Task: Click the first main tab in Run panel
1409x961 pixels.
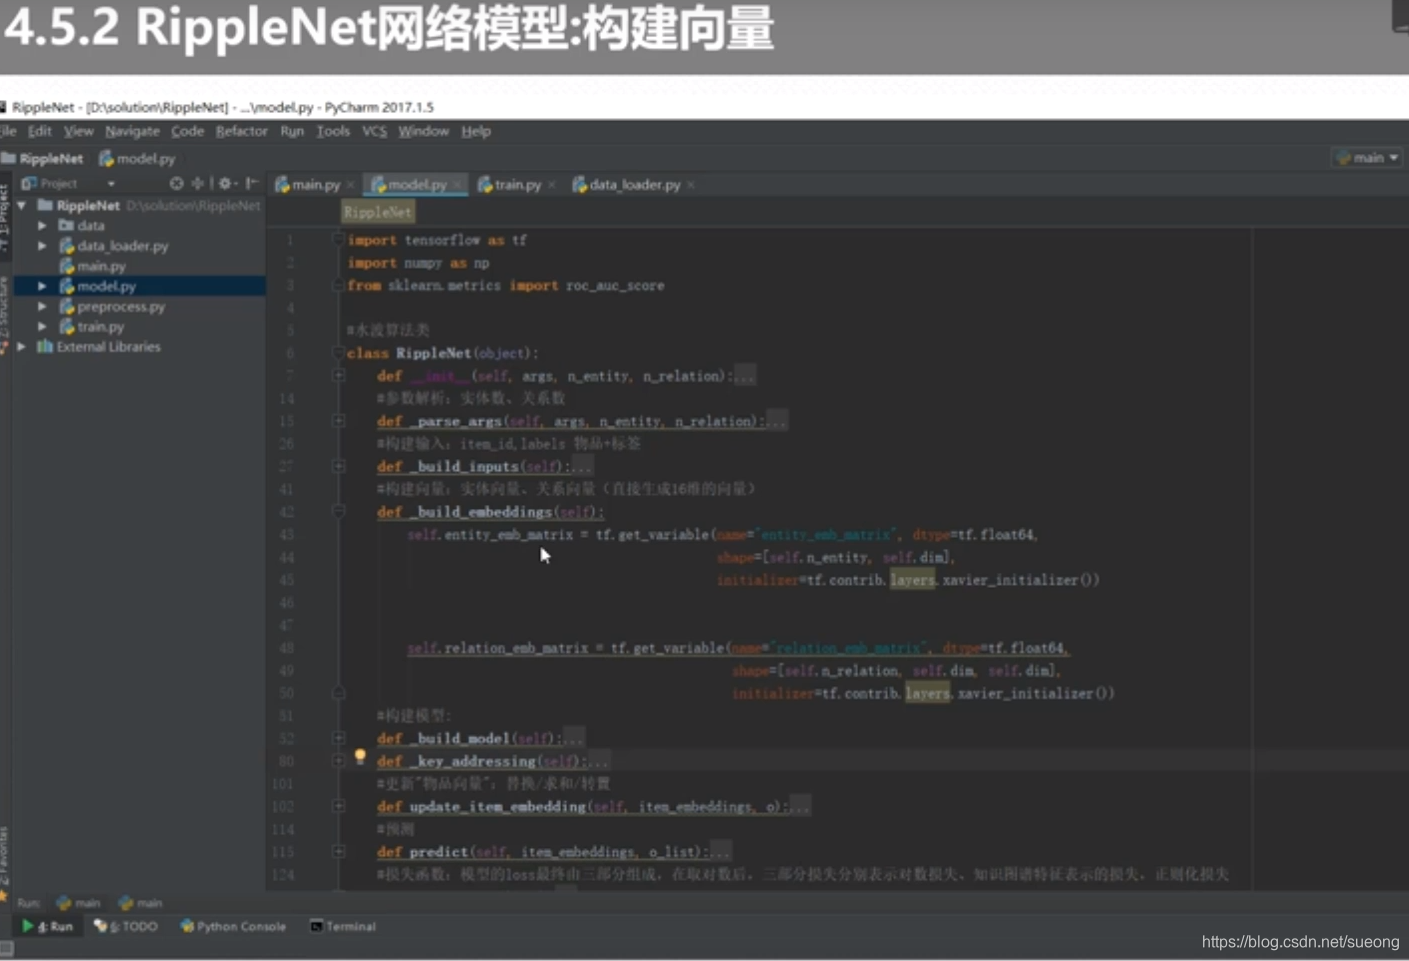Action: 79,902
